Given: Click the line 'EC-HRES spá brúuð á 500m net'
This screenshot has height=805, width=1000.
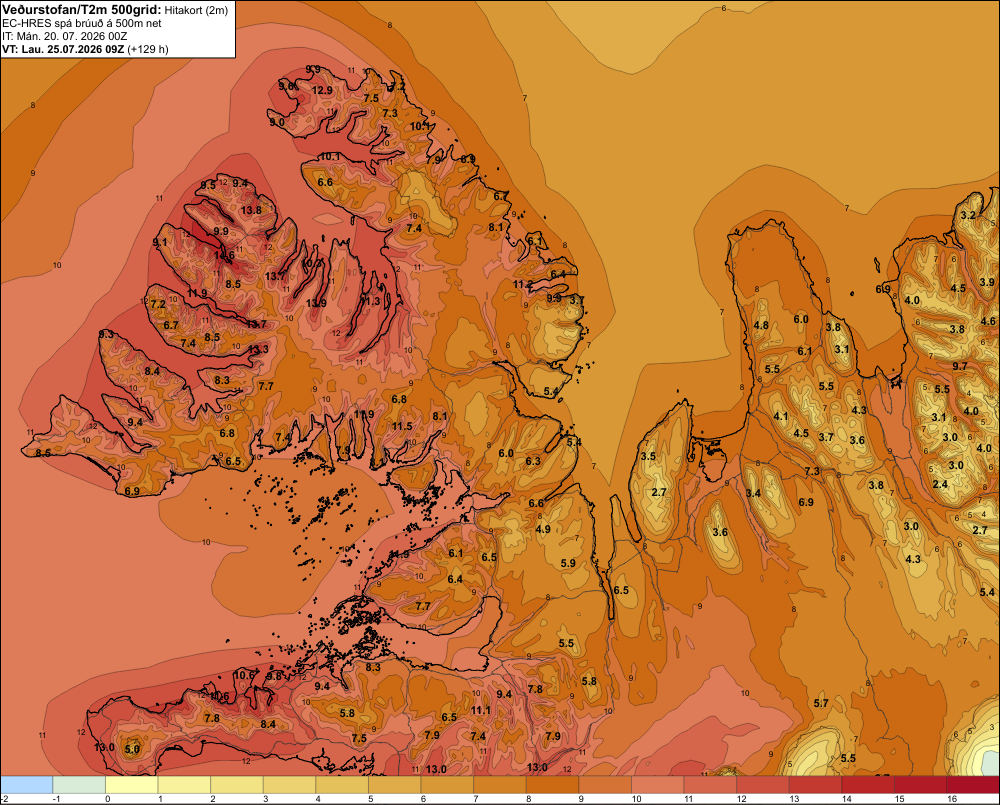Looking at the screenshot, I should point(82,23).
